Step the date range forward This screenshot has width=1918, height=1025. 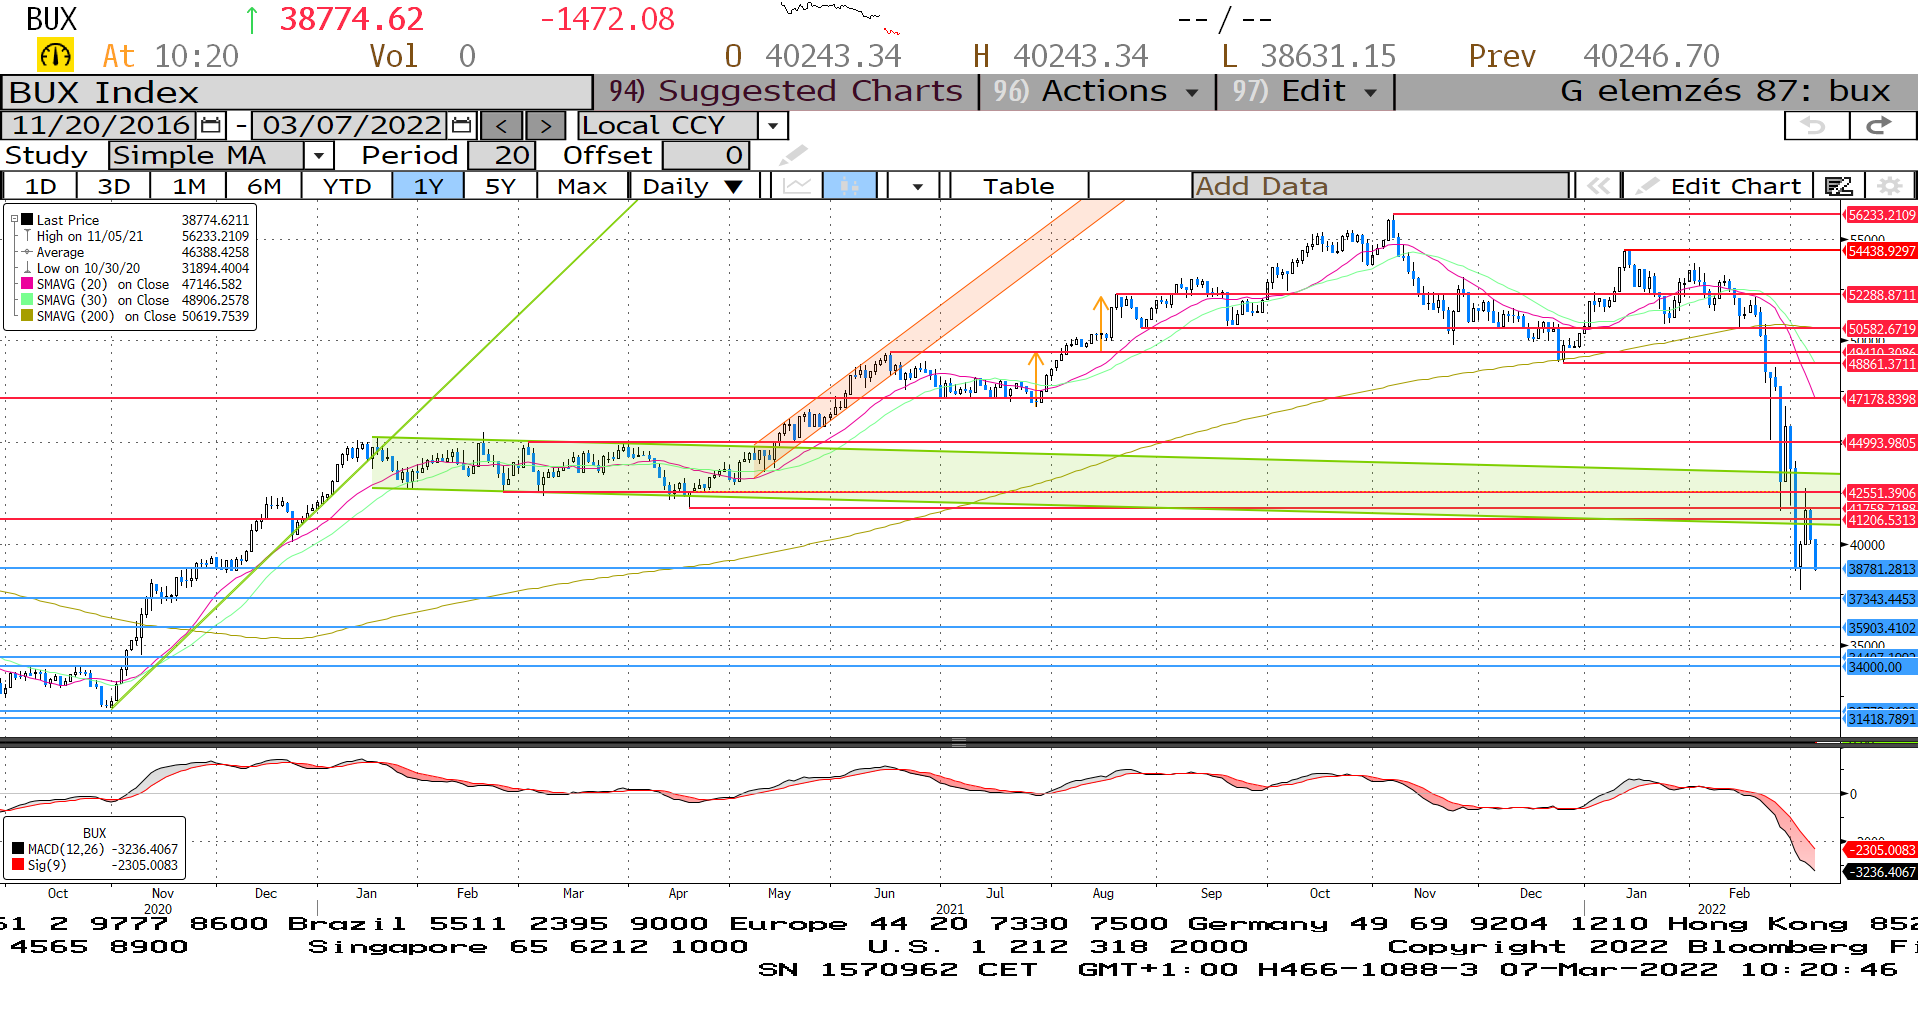(545, 126)
